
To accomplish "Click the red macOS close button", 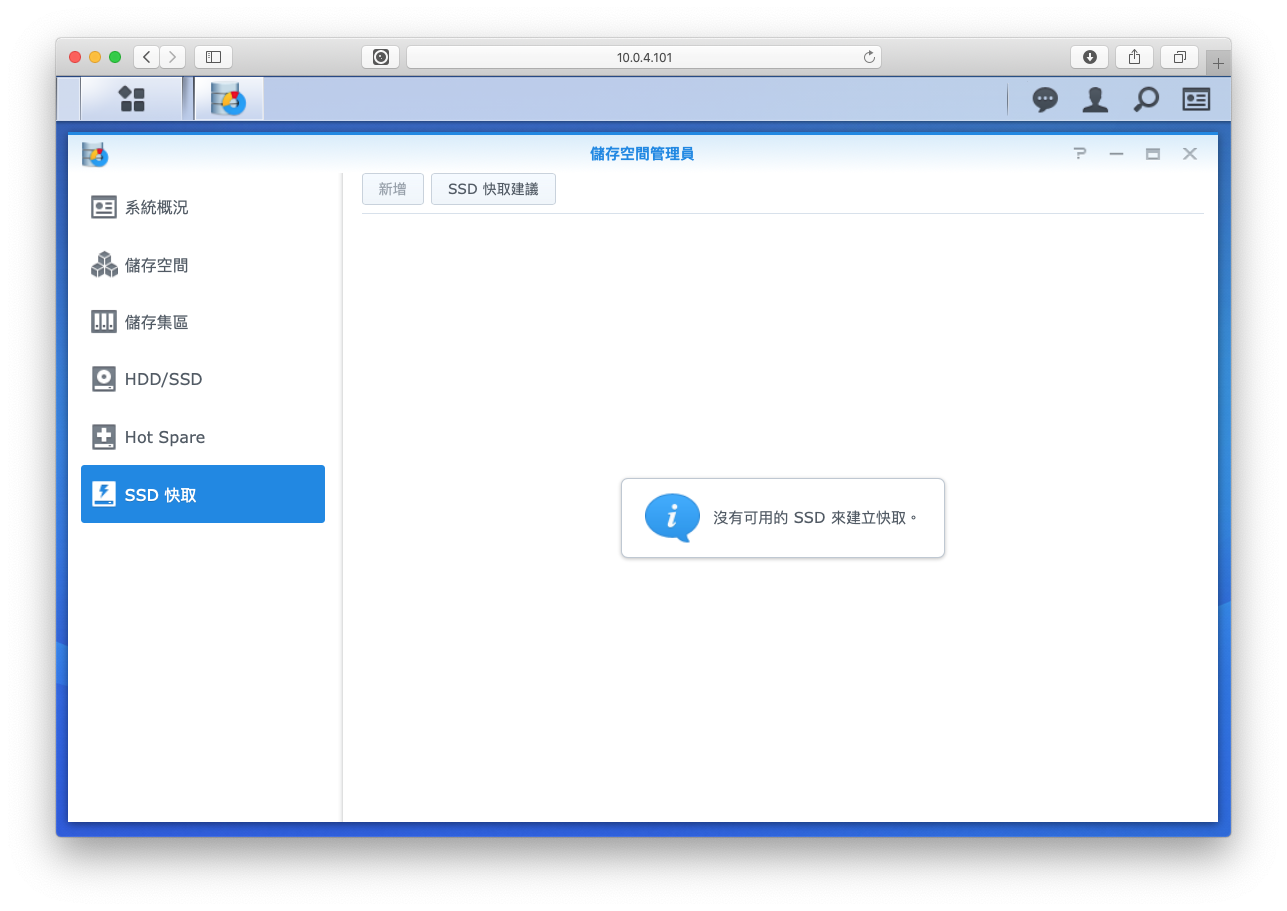I will (x=75, y=57).
